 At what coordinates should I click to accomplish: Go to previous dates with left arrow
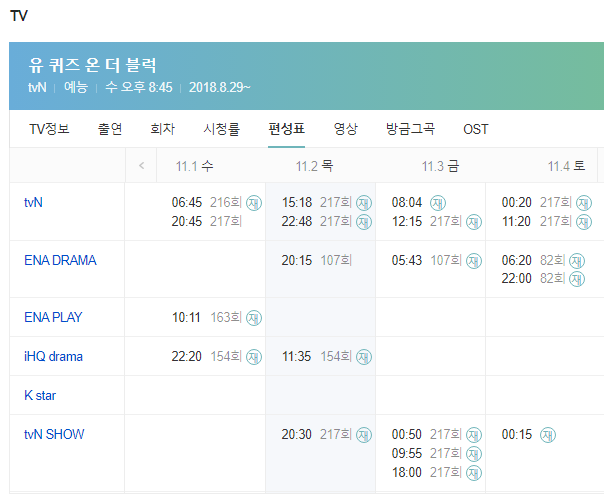141,166
